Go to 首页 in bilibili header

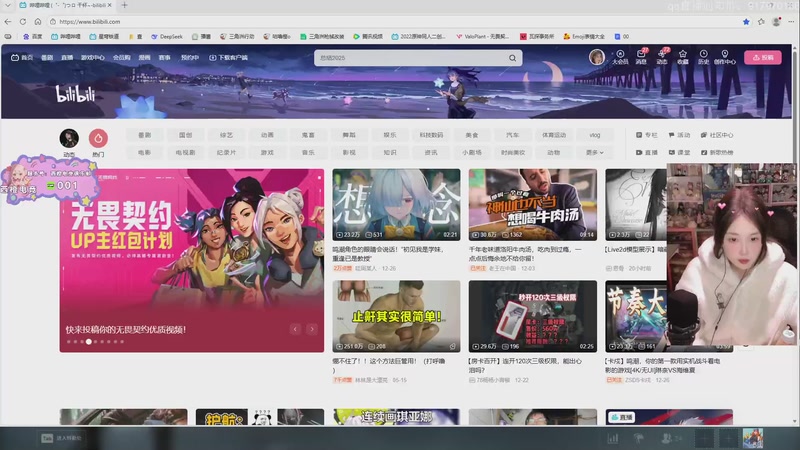(22, 58)
